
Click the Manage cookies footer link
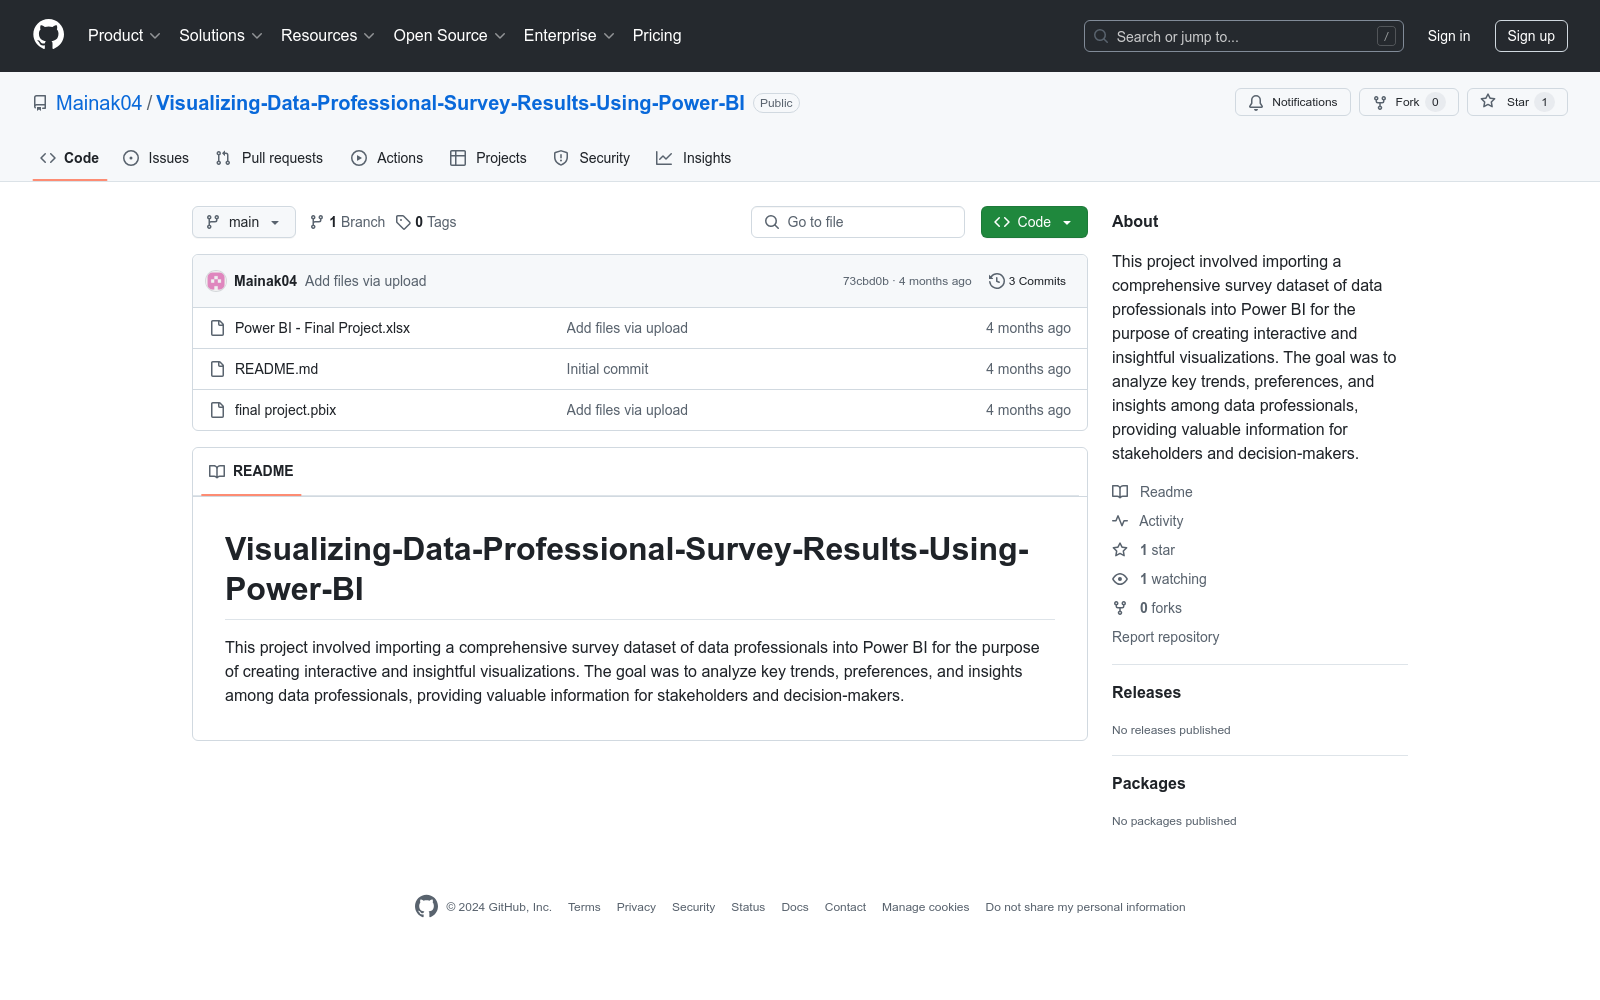click(x=925, y=907)
